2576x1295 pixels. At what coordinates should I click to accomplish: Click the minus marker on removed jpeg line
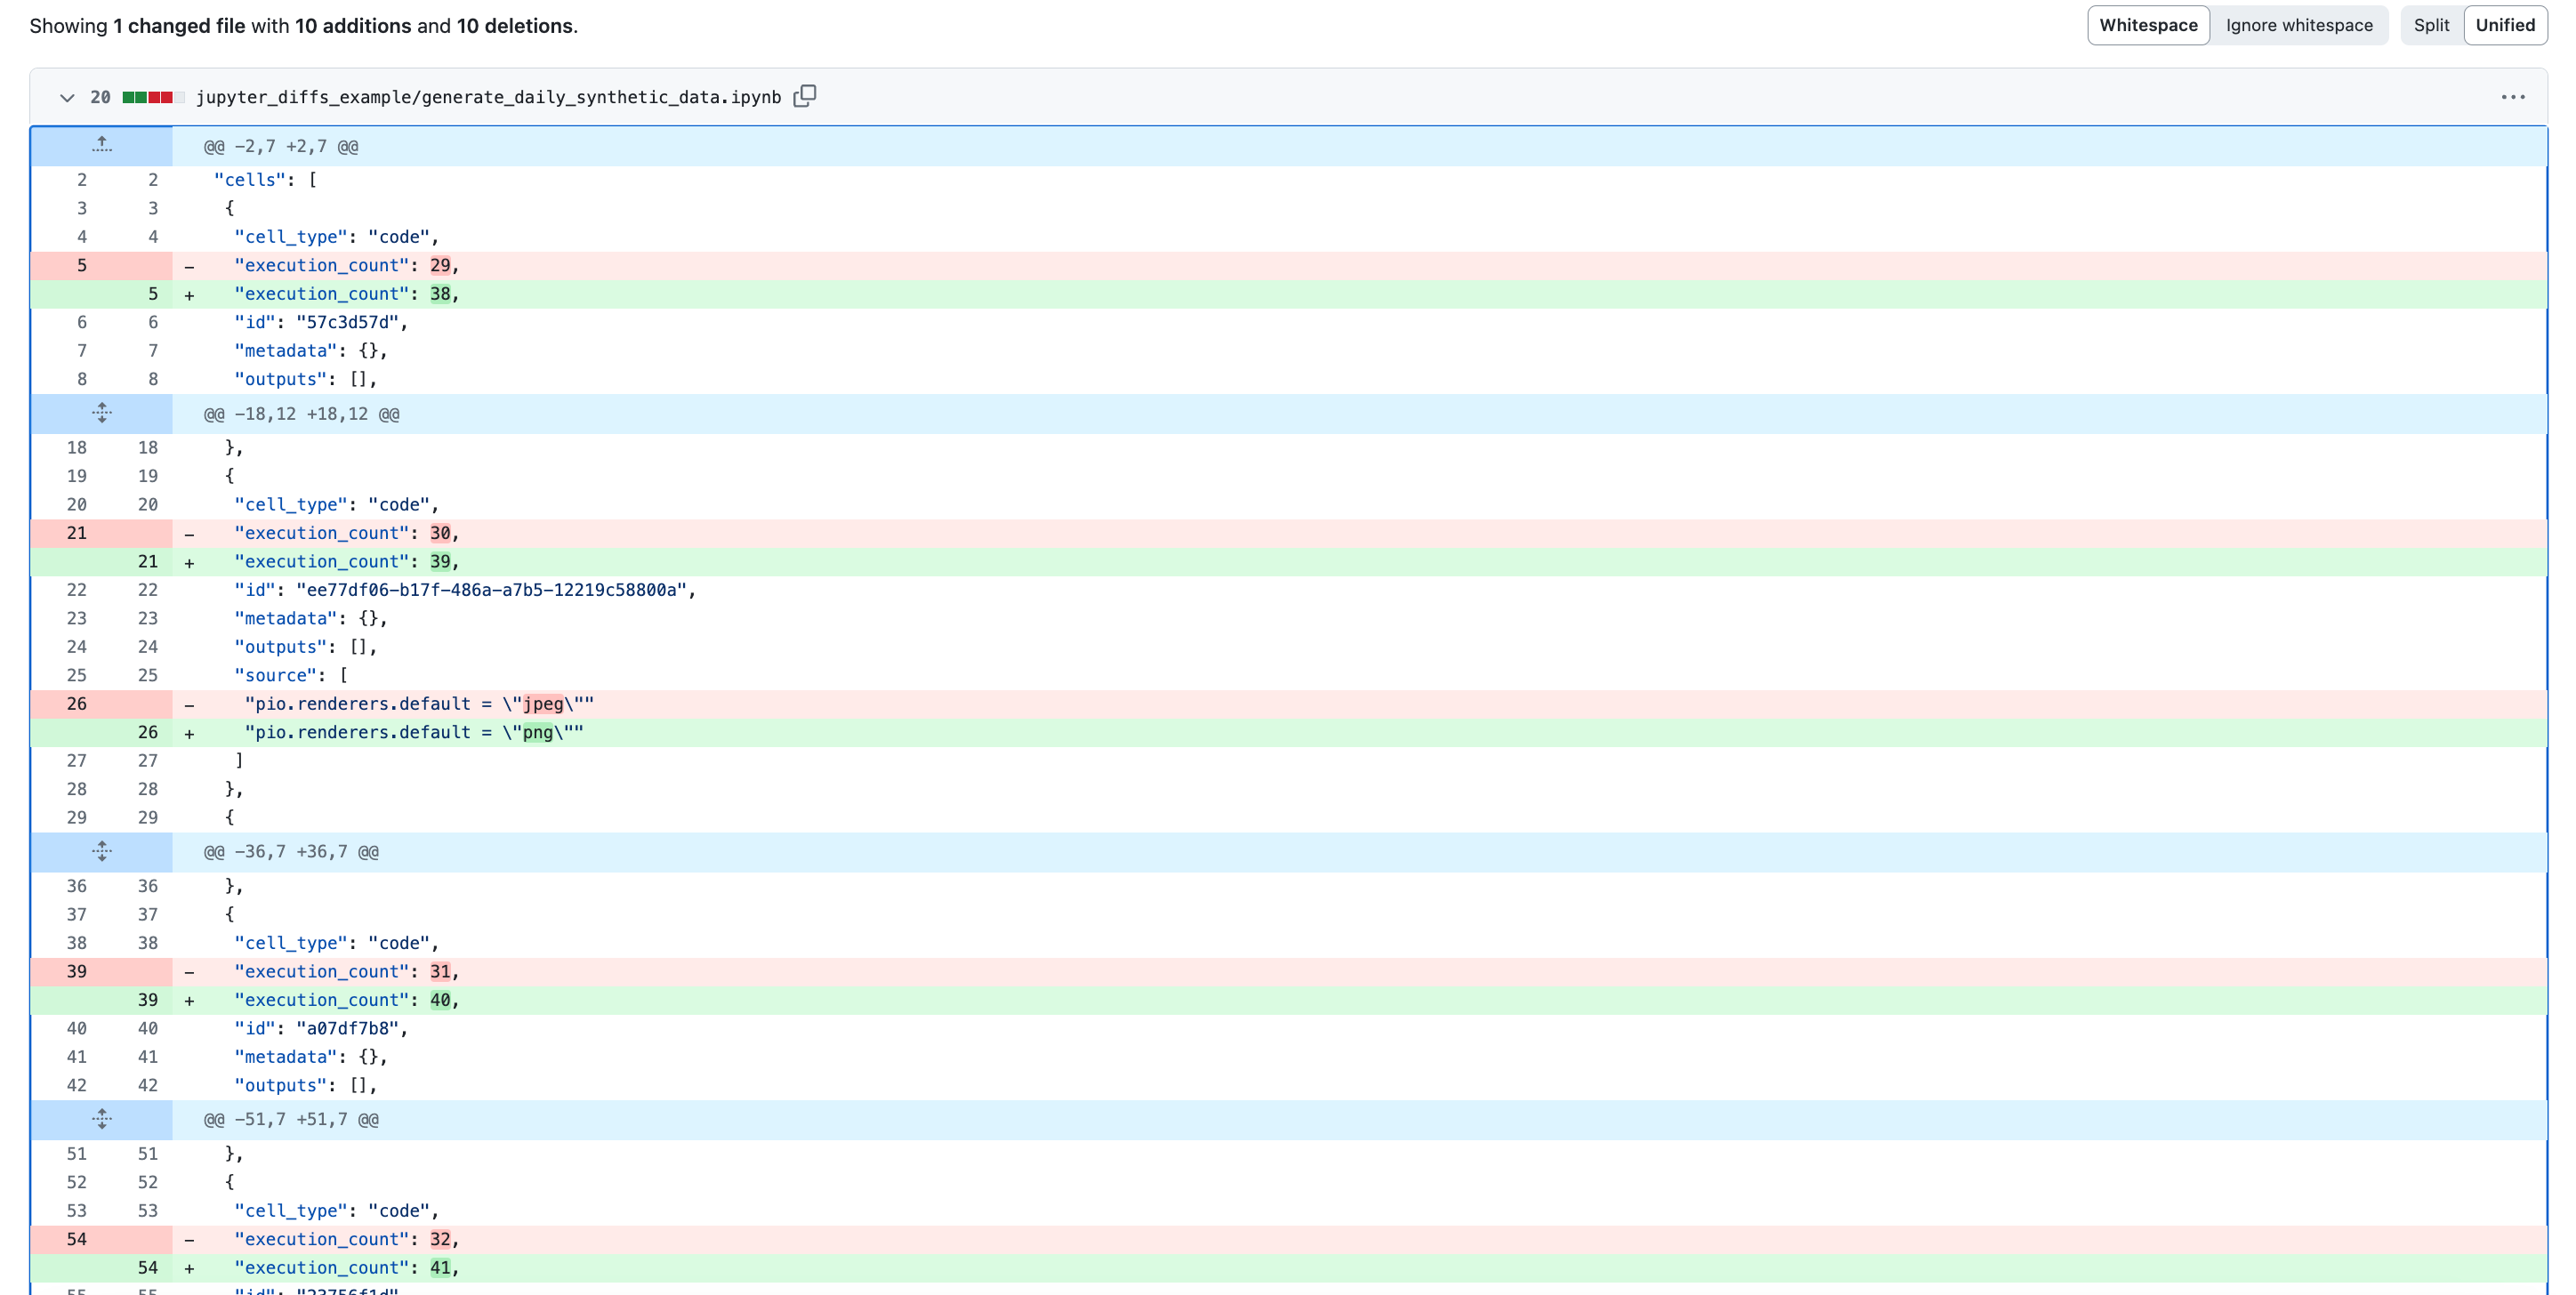coord(189,705)
